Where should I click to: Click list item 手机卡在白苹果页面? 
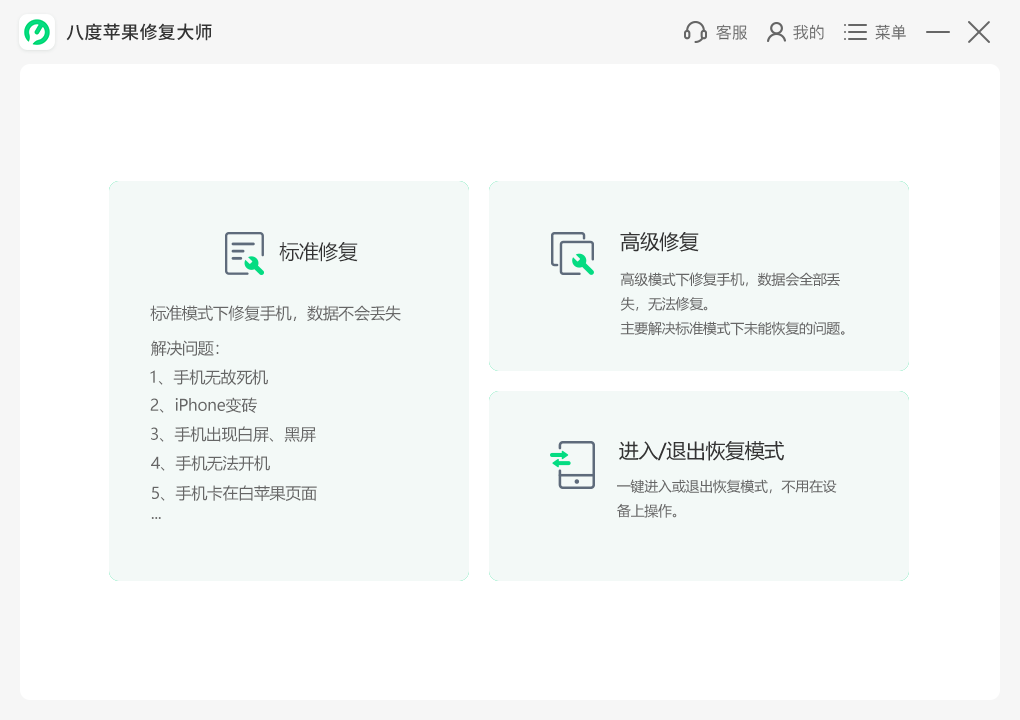click(246, 493)
